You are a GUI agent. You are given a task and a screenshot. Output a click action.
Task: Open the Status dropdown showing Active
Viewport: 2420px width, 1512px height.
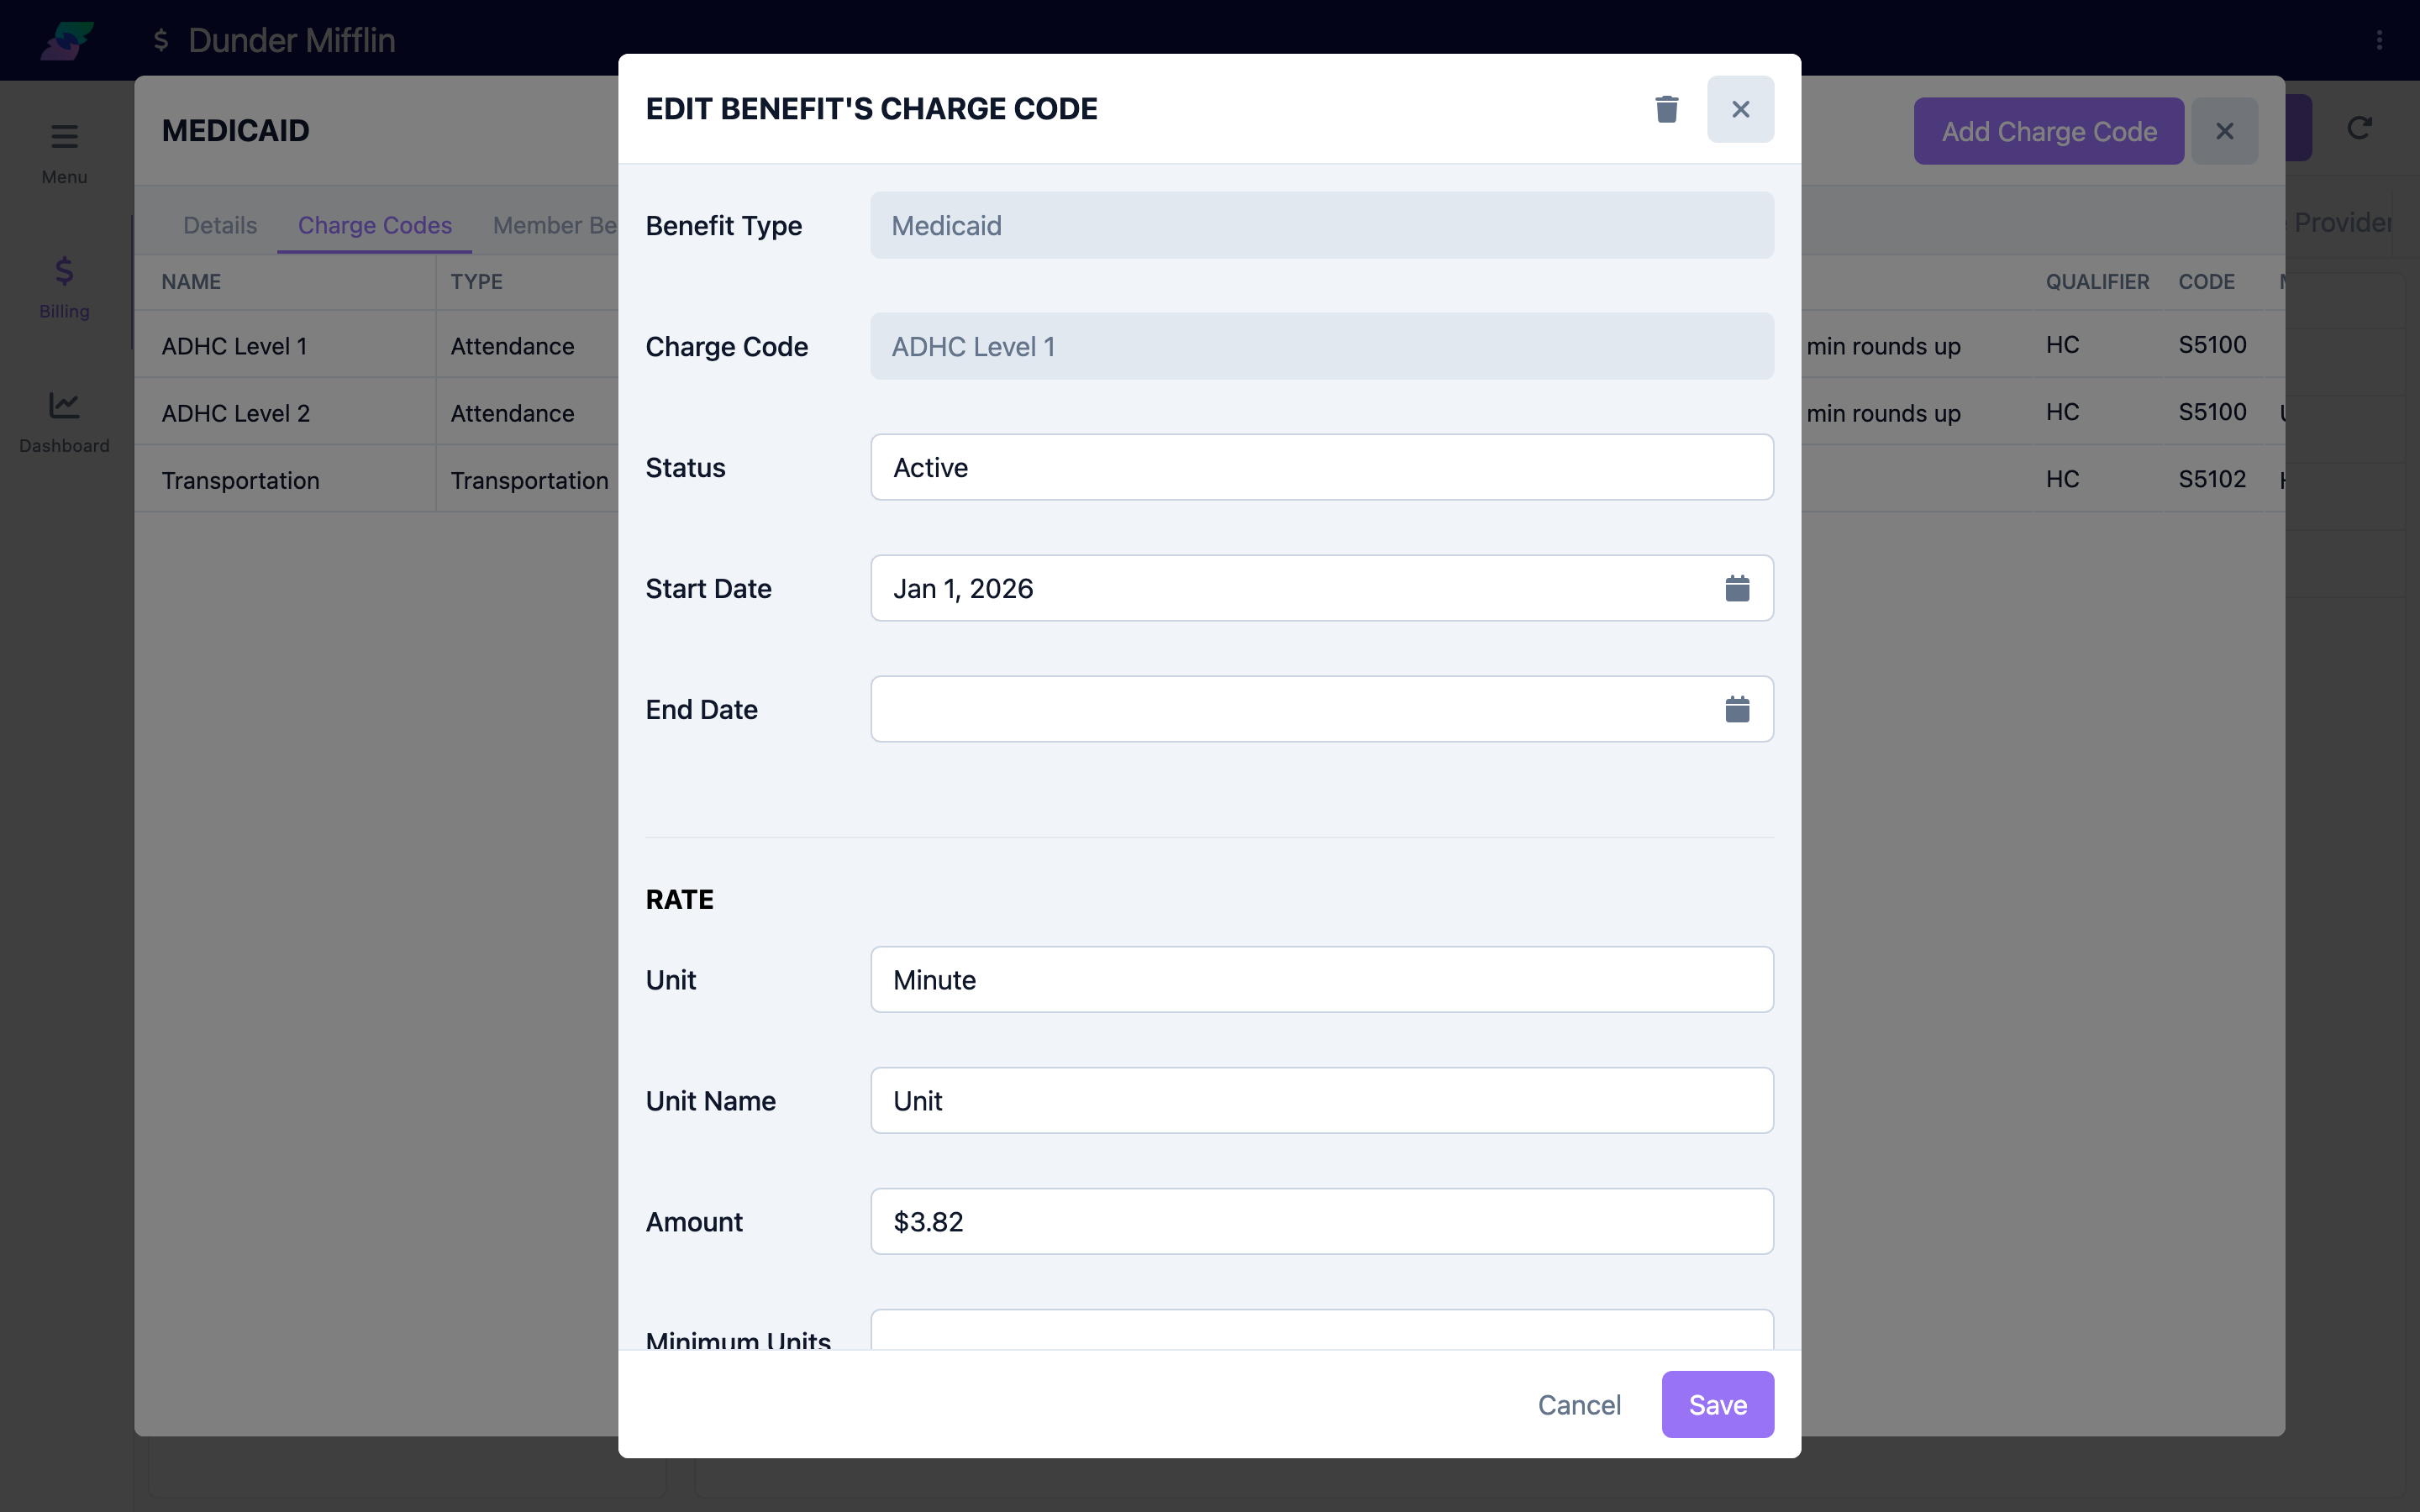click(x=1321, y=467)
